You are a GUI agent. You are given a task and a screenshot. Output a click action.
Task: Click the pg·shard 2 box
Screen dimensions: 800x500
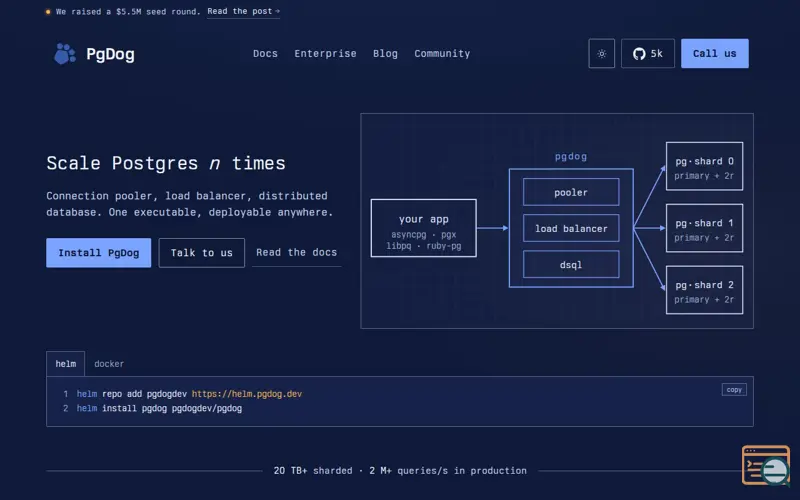click(x=704, y=290)
